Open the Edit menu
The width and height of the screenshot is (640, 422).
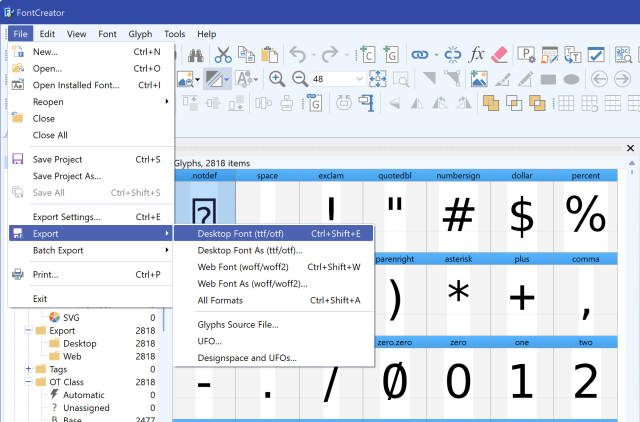point(47,34)
